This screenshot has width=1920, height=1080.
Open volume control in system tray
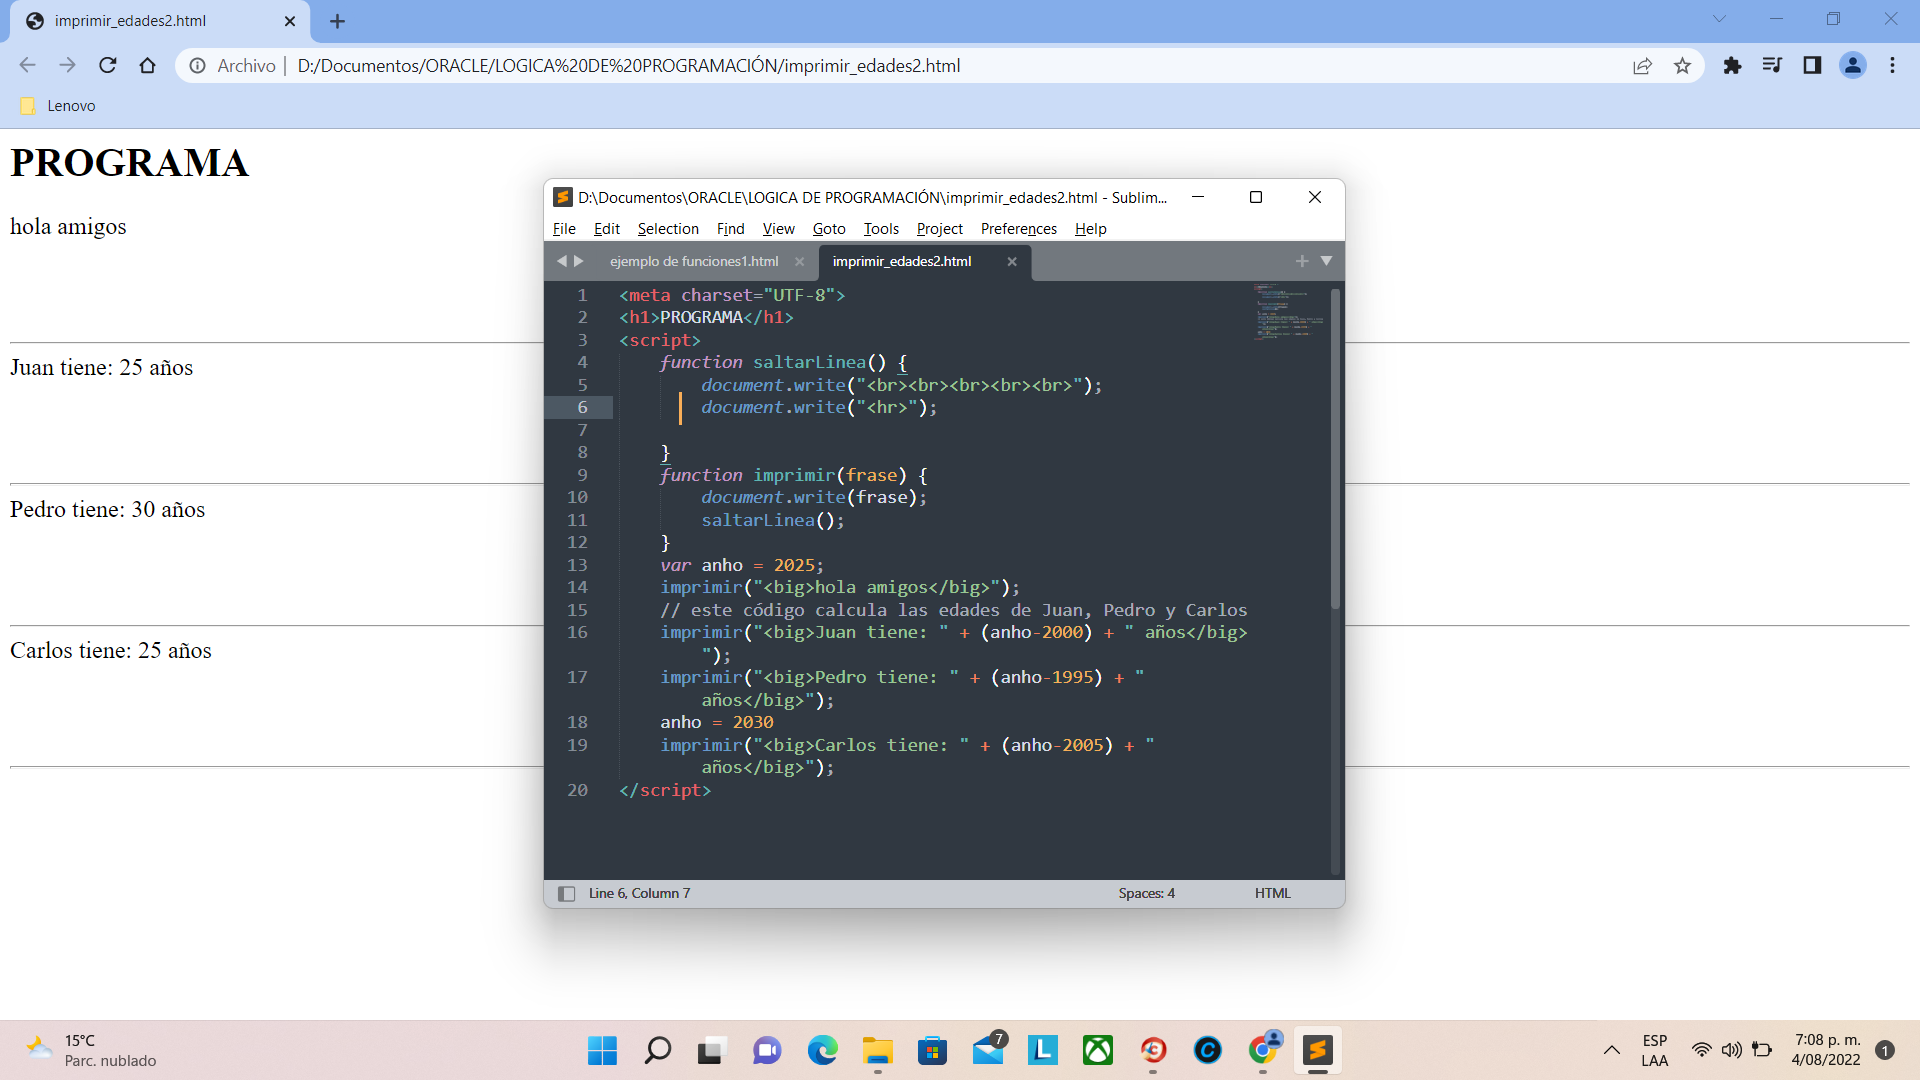[1731, 1050]
